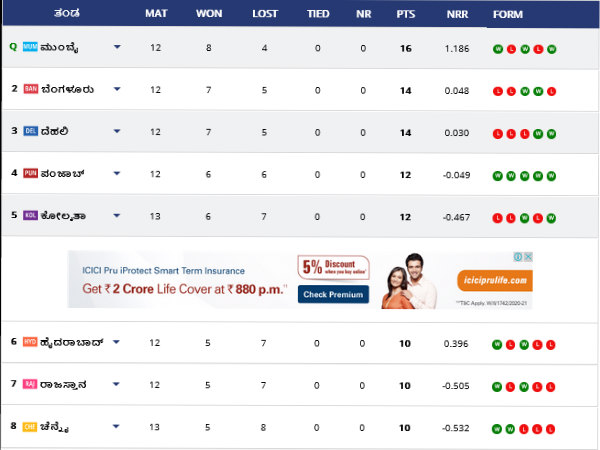Select the ಬೆಂಗಳೂರು team name
600x450 pixels.
(67, 90)
